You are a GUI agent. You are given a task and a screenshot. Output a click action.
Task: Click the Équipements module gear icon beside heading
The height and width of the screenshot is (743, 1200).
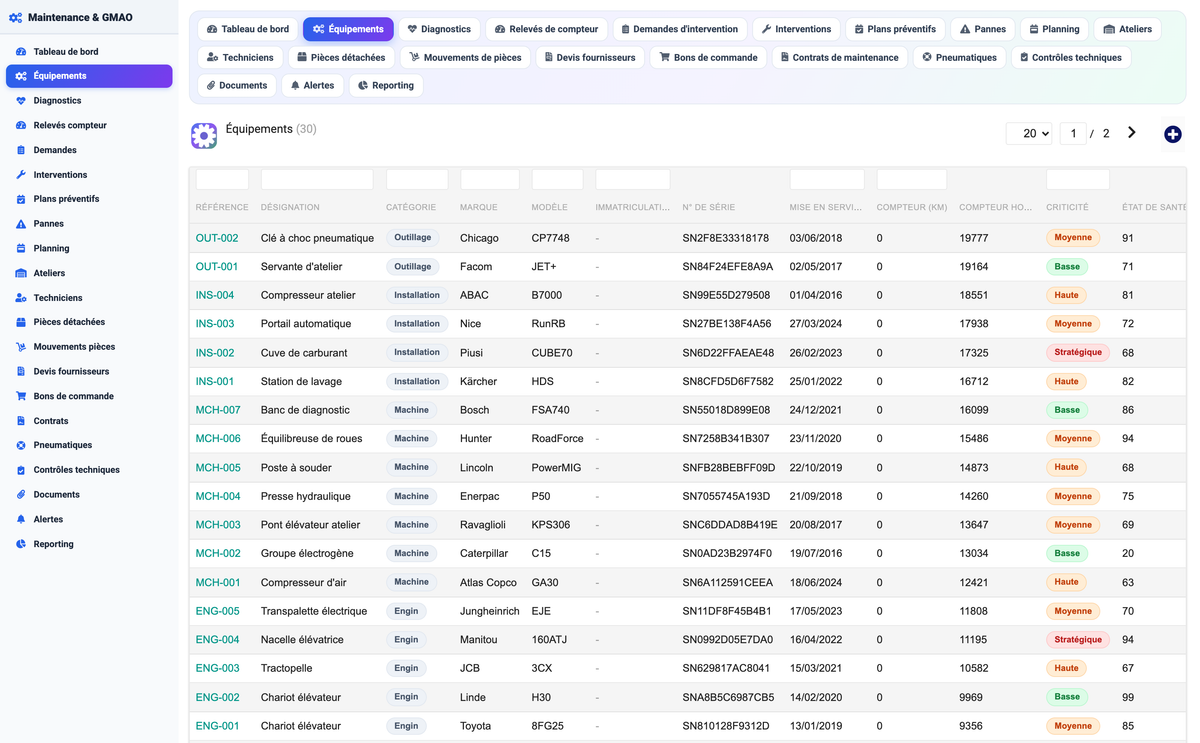pos(204,135)
